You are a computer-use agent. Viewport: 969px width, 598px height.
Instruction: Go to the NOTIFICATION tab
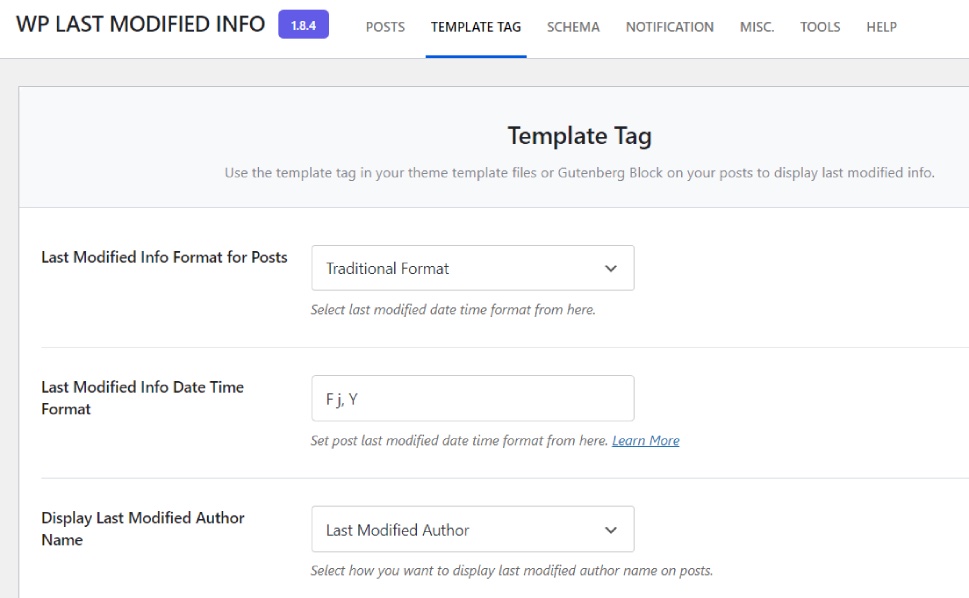click(670, 27)
